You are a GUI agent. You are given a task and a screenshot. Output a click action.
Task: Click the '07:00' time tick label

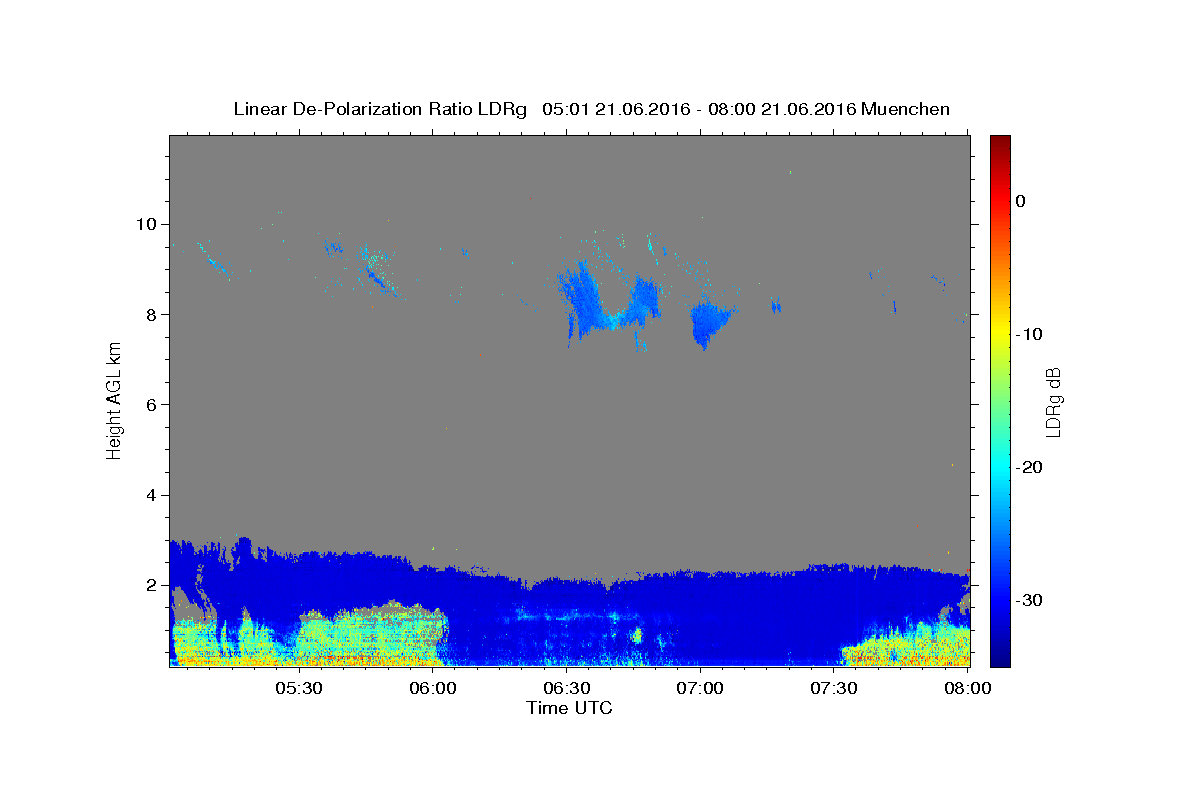point(700,689)
